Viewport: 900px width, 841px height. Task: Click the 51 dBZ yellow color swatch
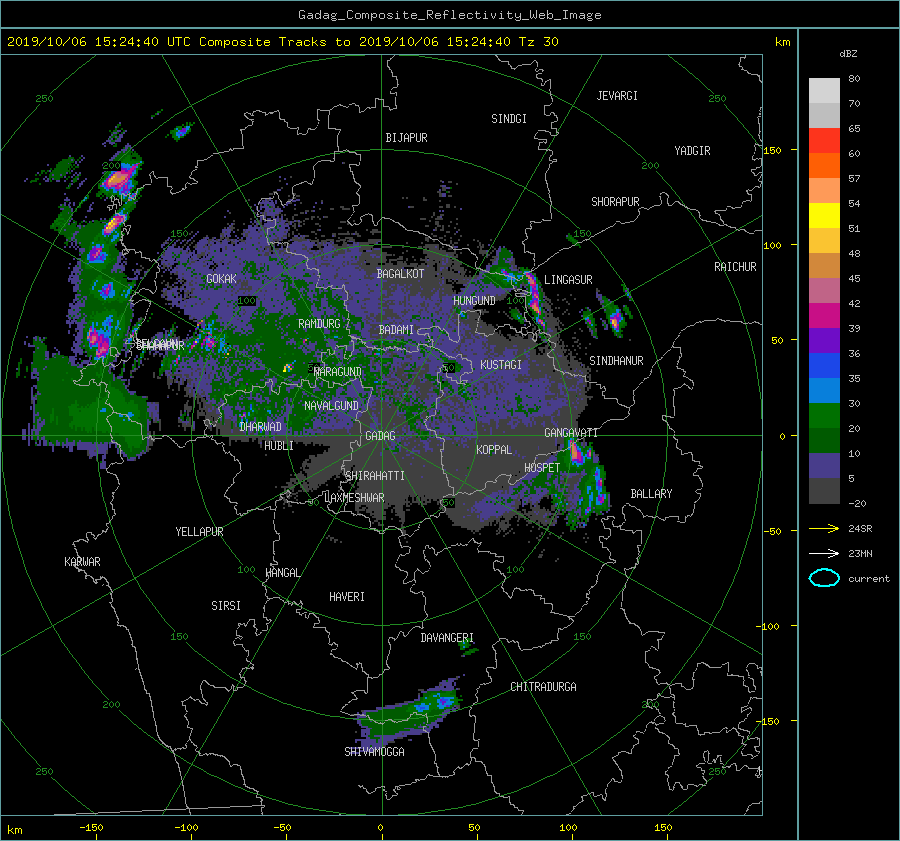824,215
